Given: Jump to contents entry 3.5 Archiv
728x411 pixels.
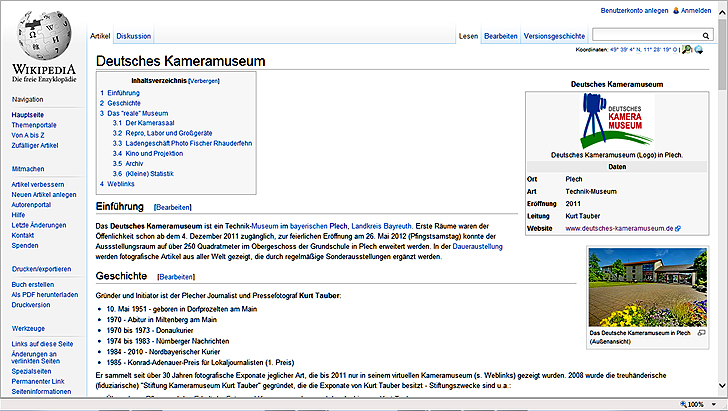Looking at the screenshot, I should click(x=128, y=164).
